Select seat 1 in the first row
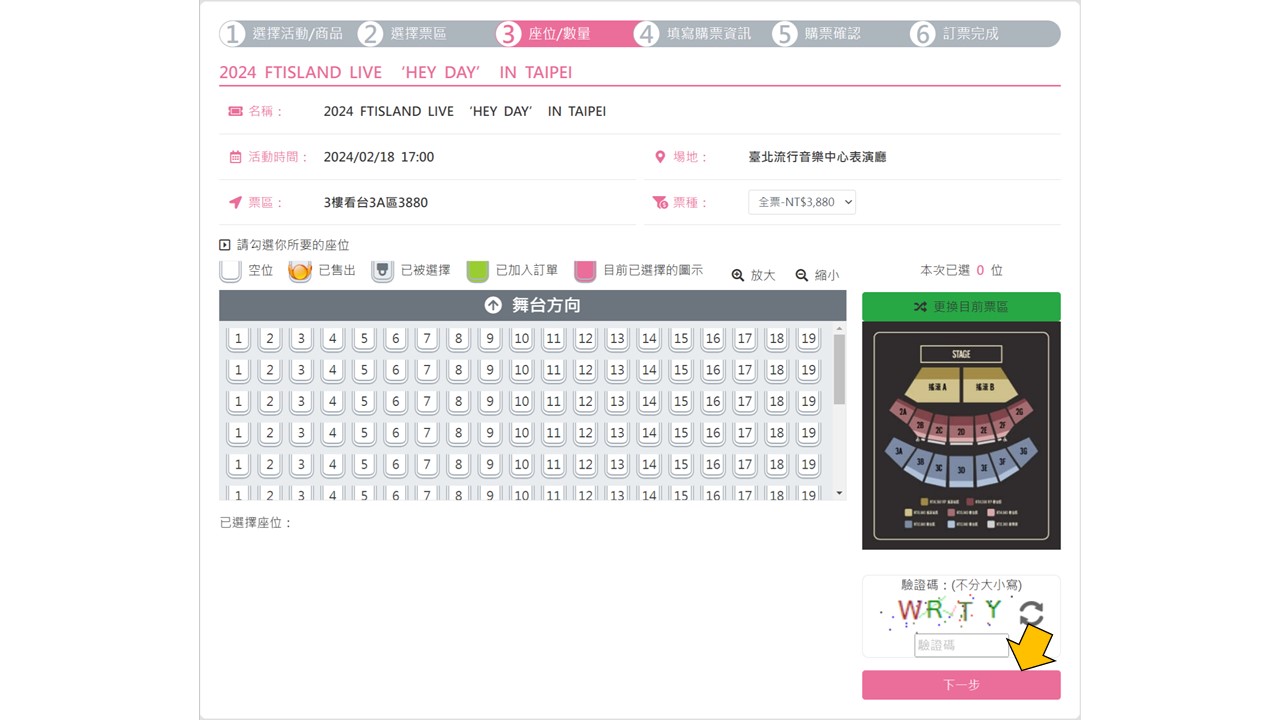Viewport: 1280px width, 720px height. pyautogui.click(x=238, y=339)
